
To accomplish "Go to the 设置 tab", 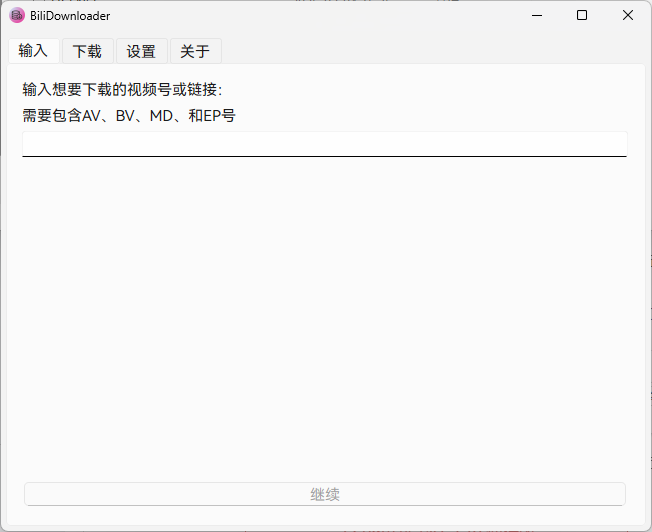I will [x=141, y=51].
